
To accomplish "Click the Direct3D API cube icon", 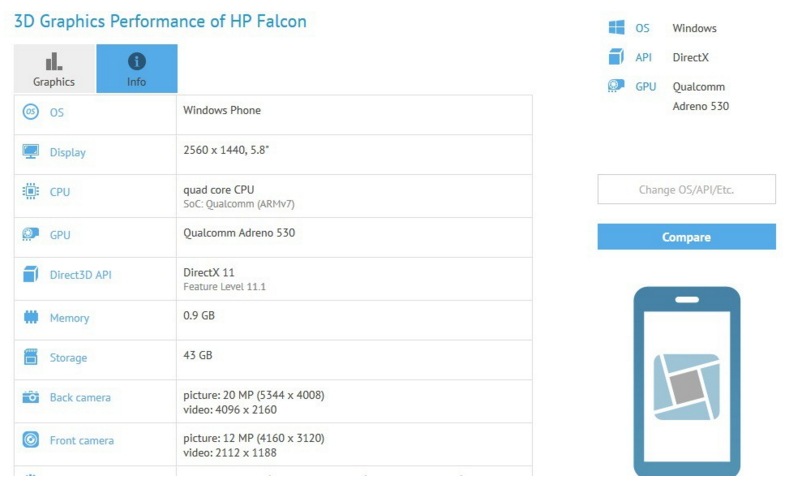I will click(x=31, y=274).
